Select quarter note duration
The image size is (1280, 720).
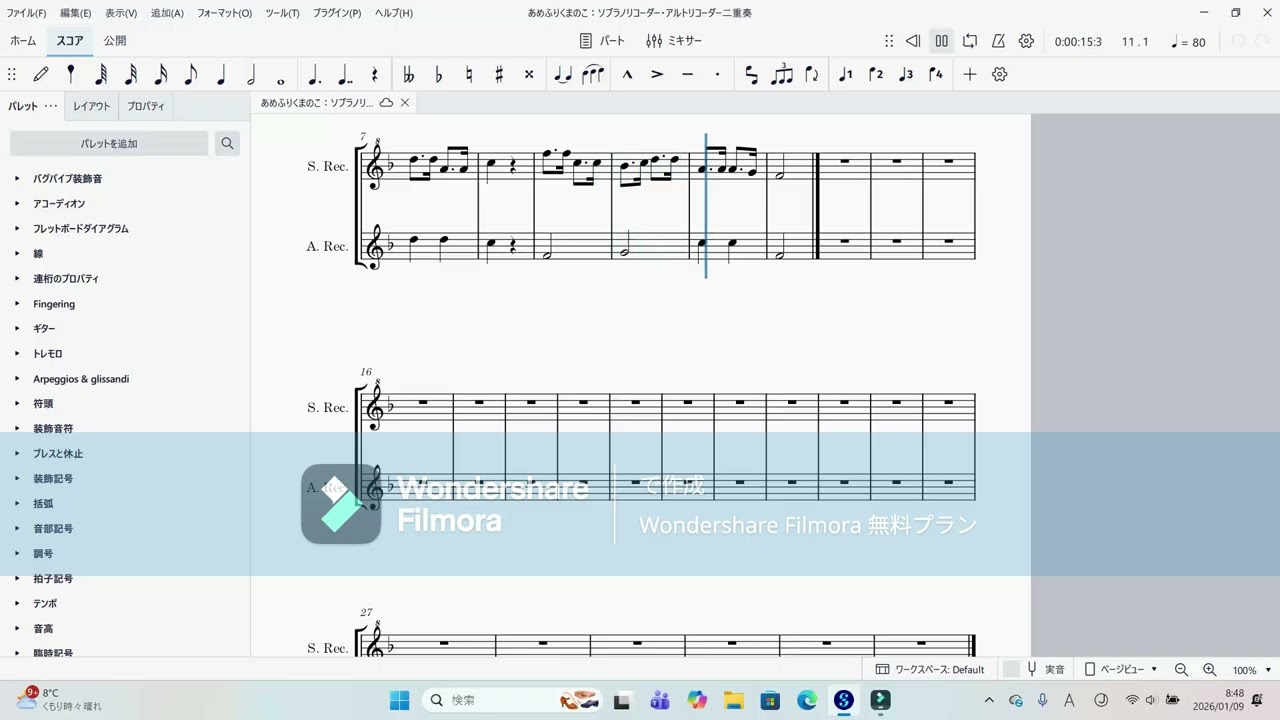point(221,74)
